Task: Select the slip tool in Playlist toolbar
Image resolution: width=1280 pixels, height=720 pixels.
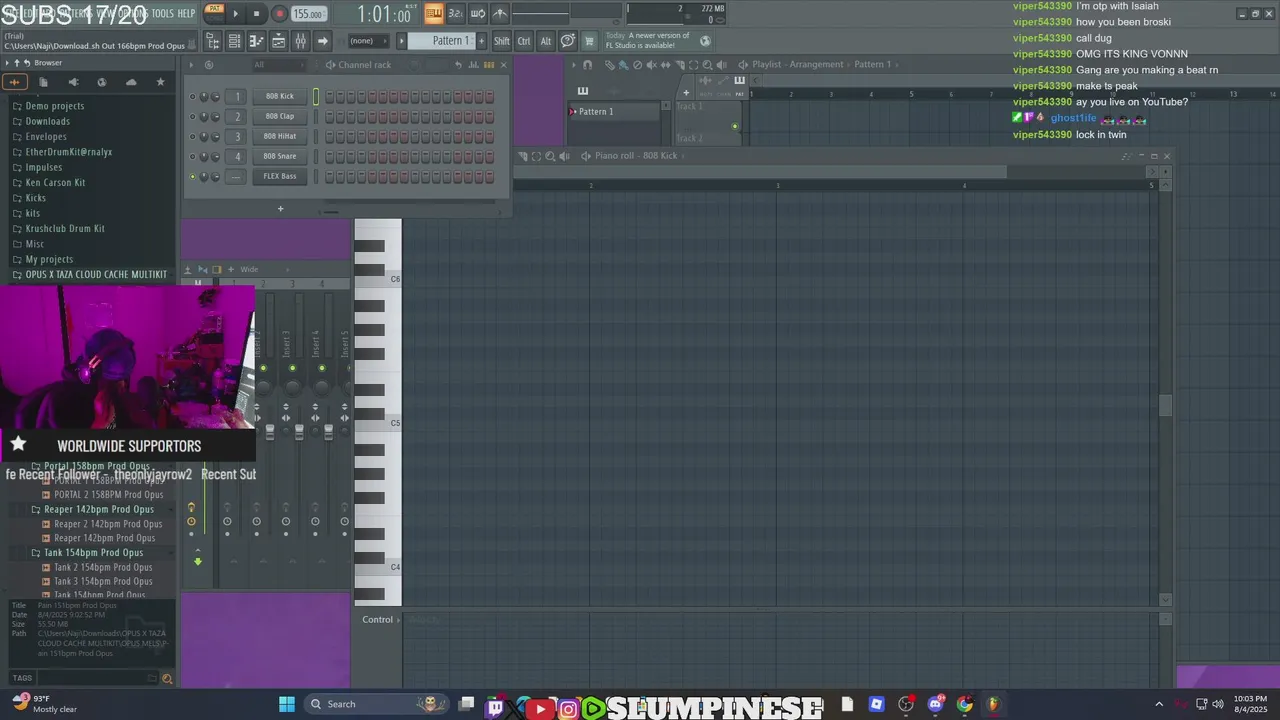Action: 666,65
